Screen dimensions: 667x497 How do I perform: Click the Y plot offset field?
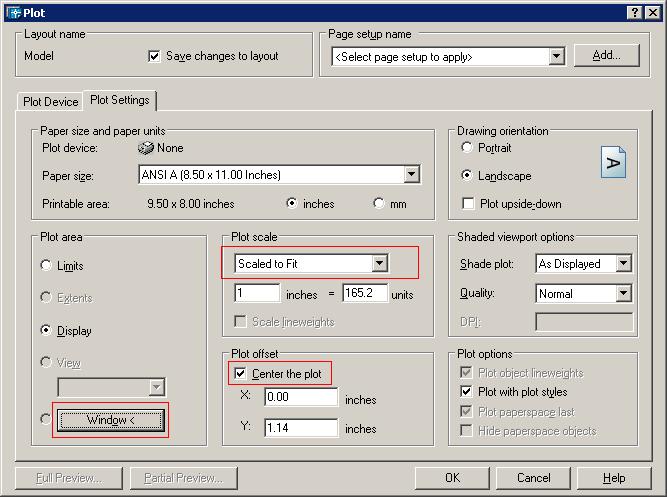301,427
